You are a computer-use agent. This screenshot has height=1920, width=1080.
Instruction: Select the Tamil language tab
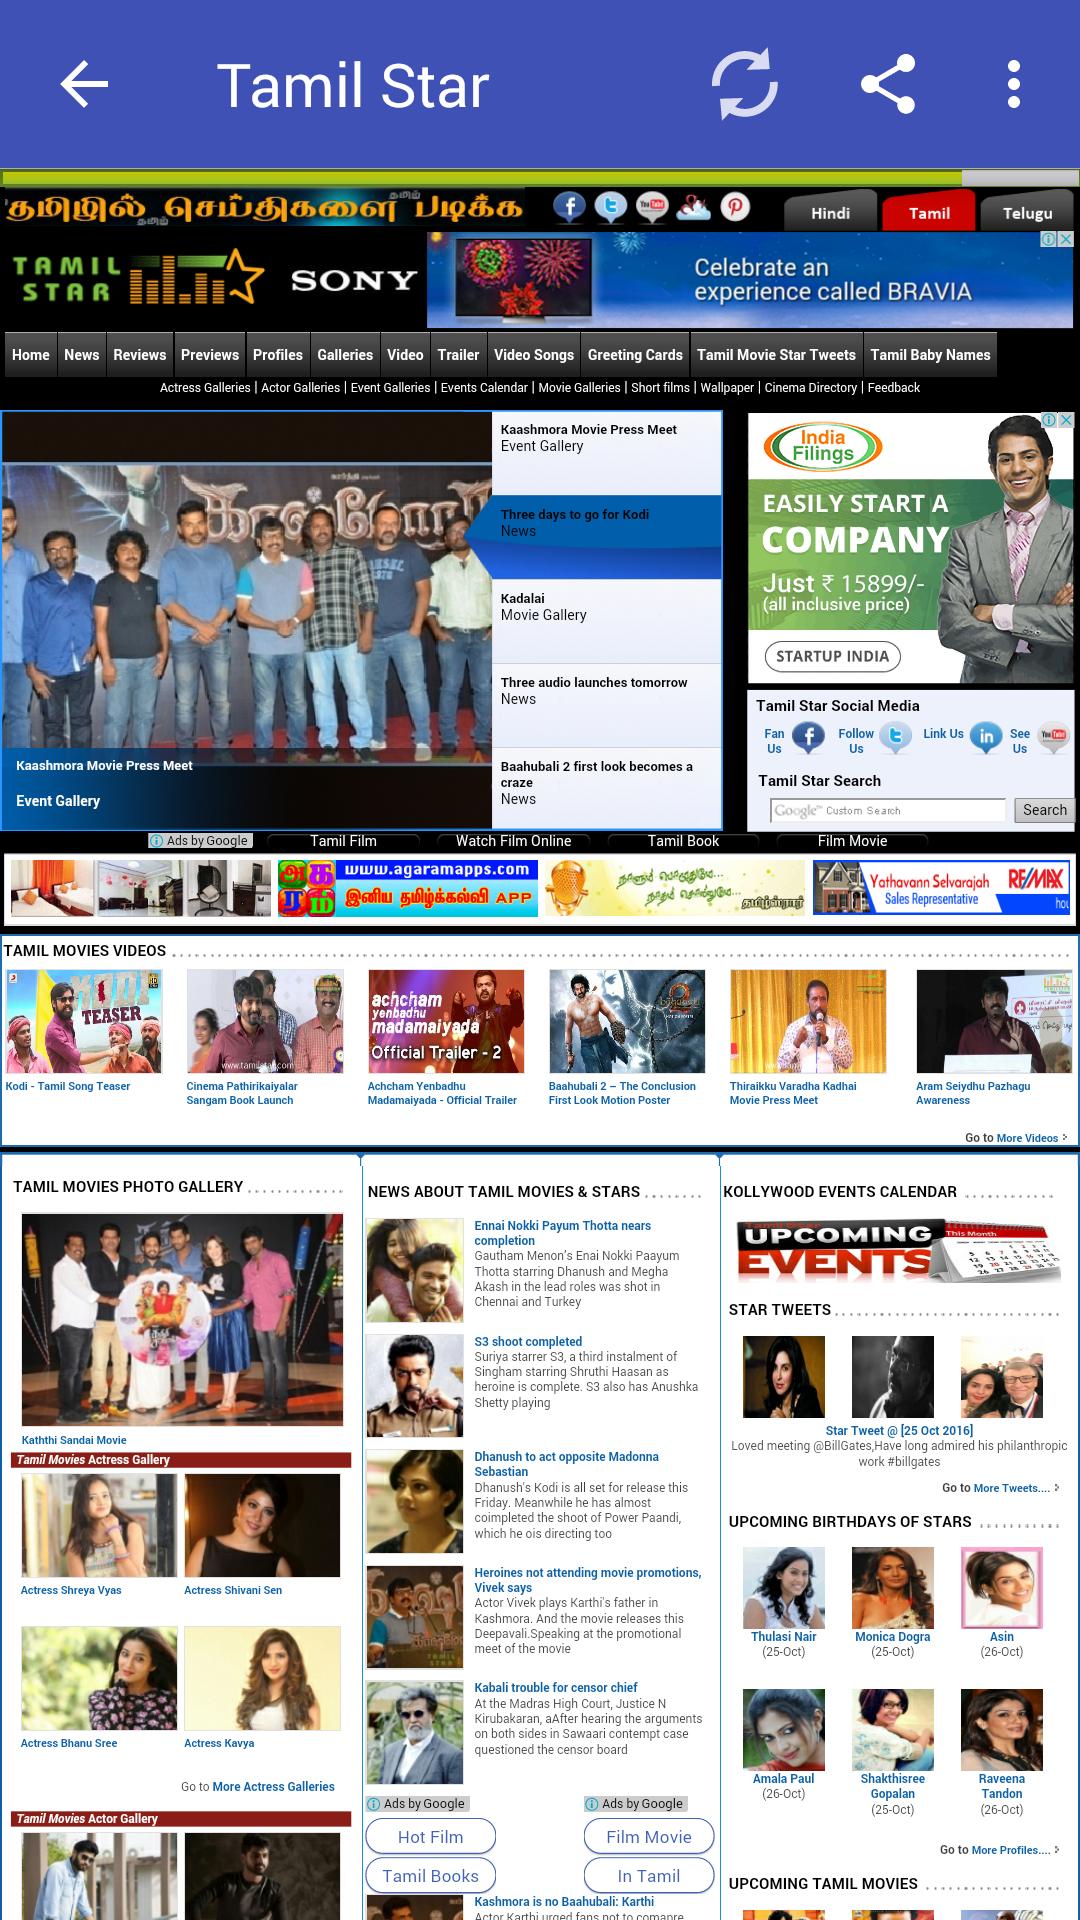(x=929, y=213)
